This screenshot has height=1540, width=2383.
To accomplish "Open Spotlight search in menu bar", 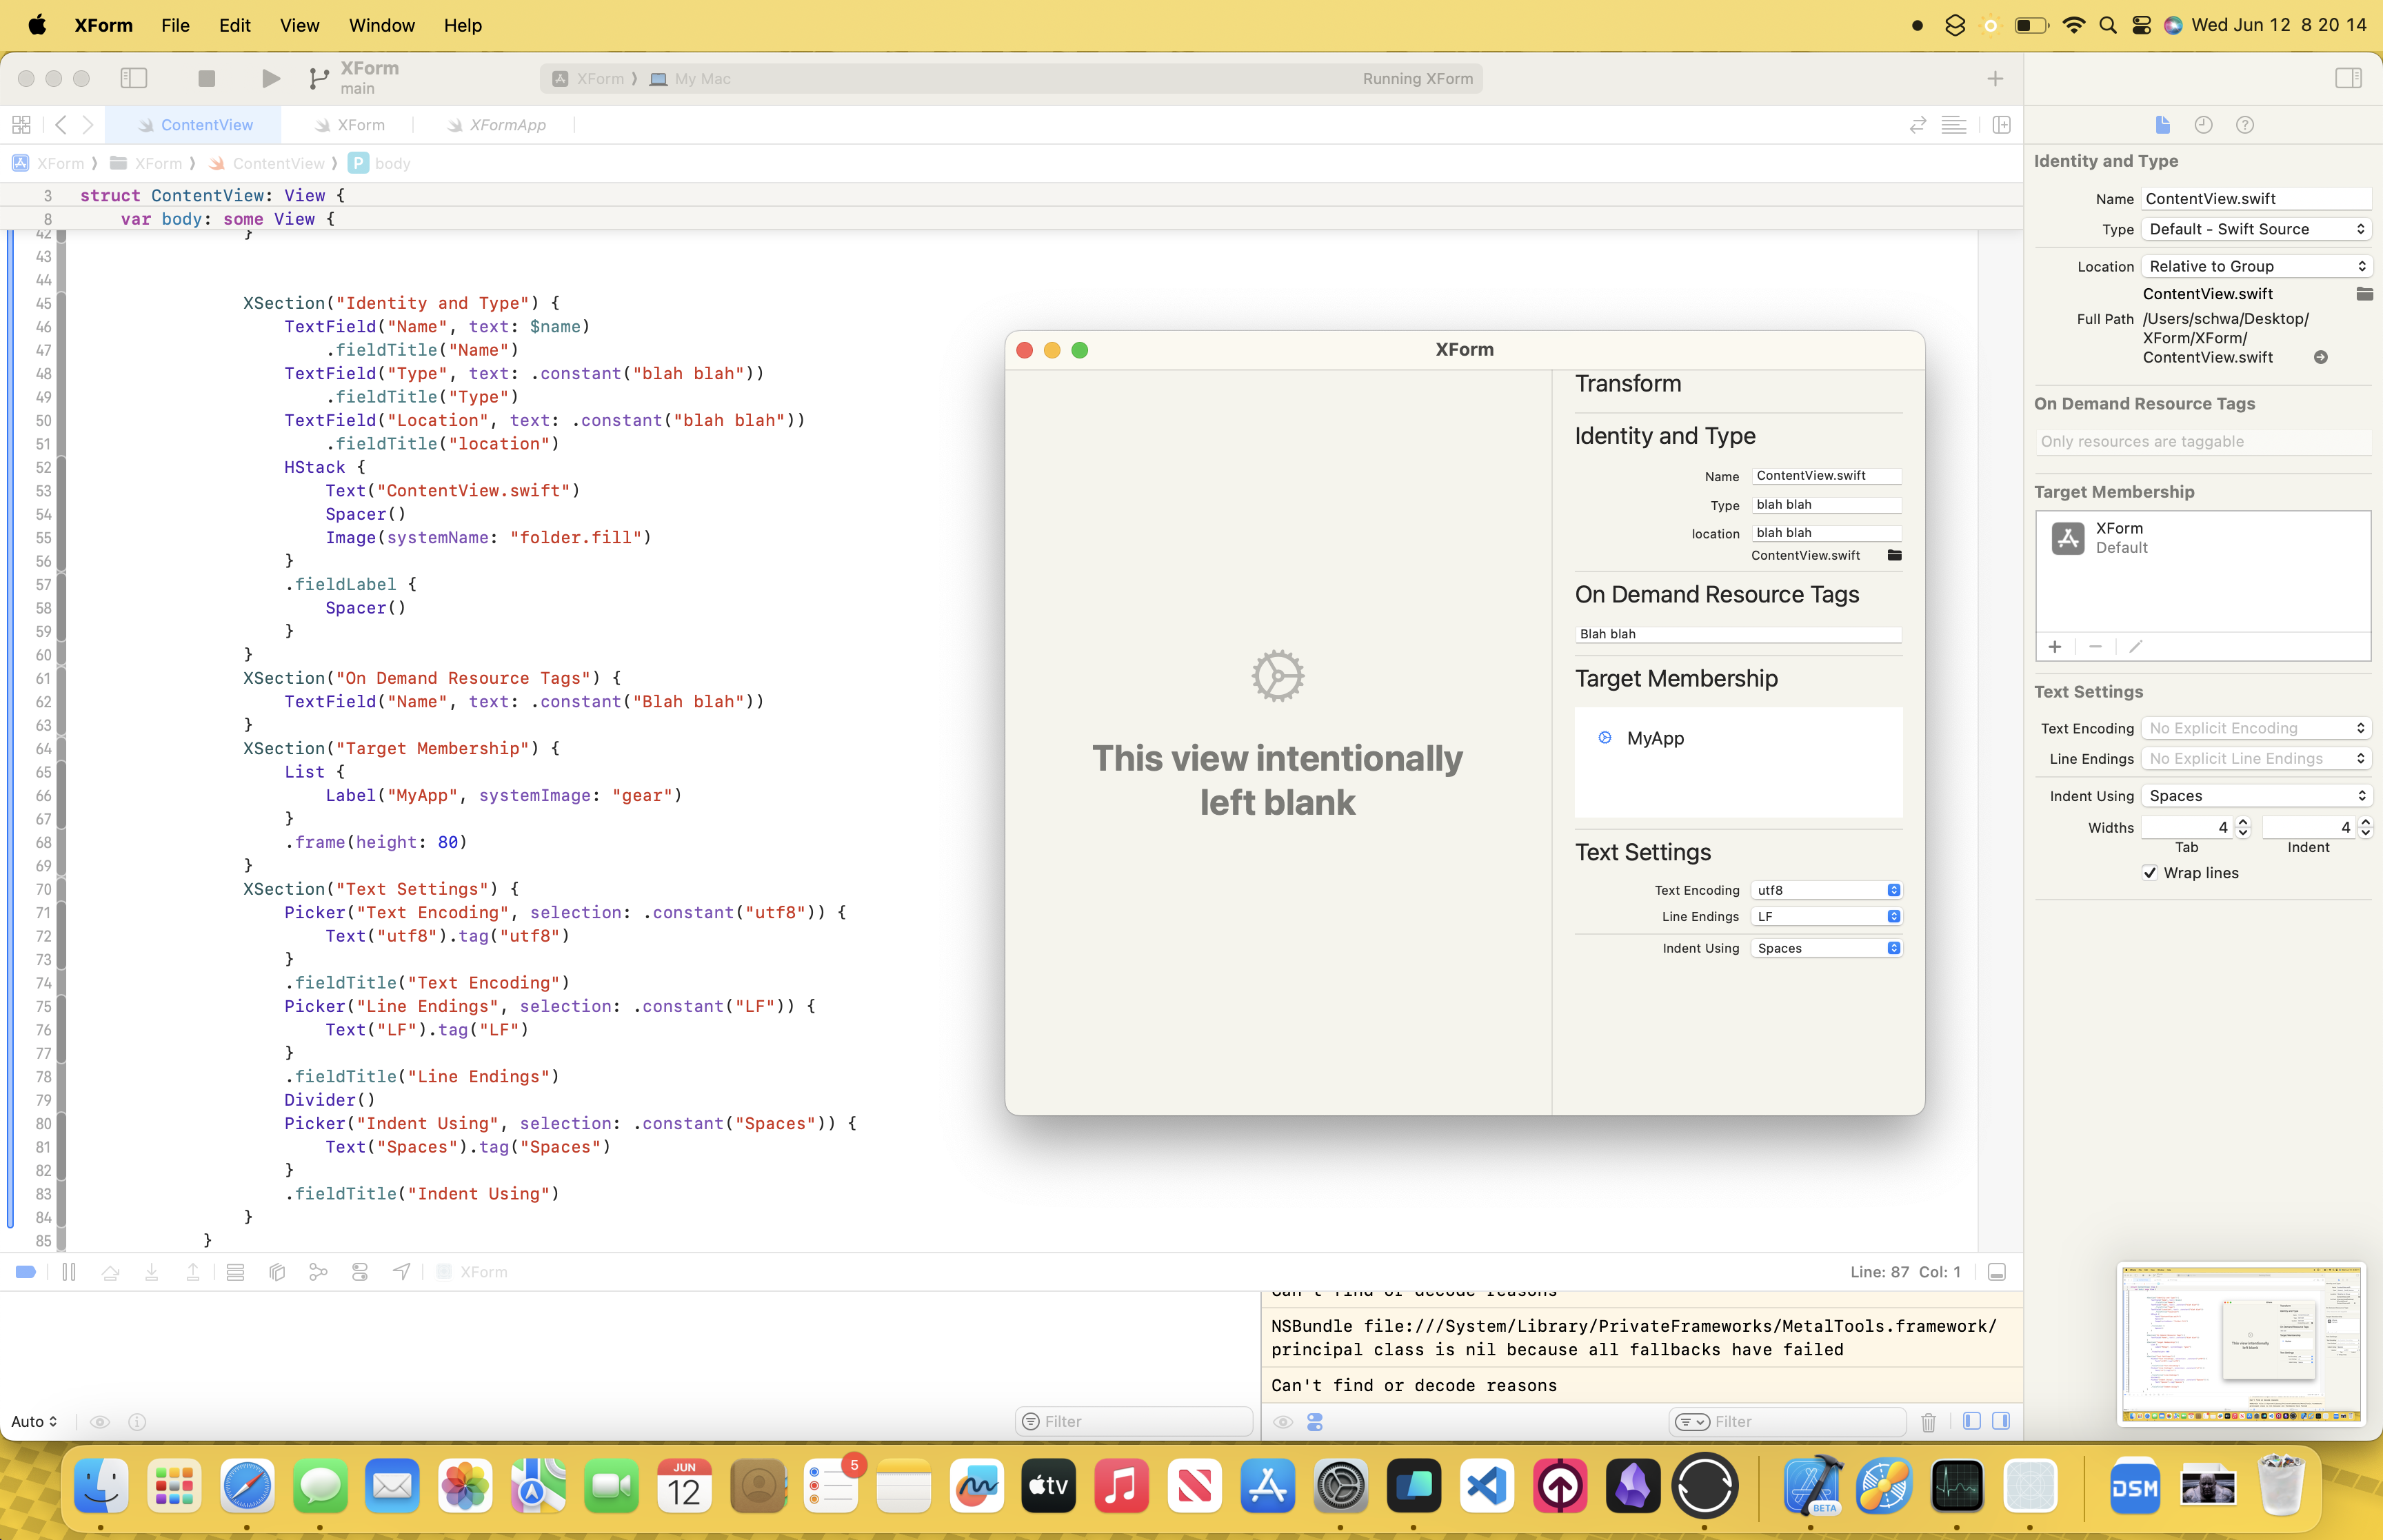I will coord(2108,25).
